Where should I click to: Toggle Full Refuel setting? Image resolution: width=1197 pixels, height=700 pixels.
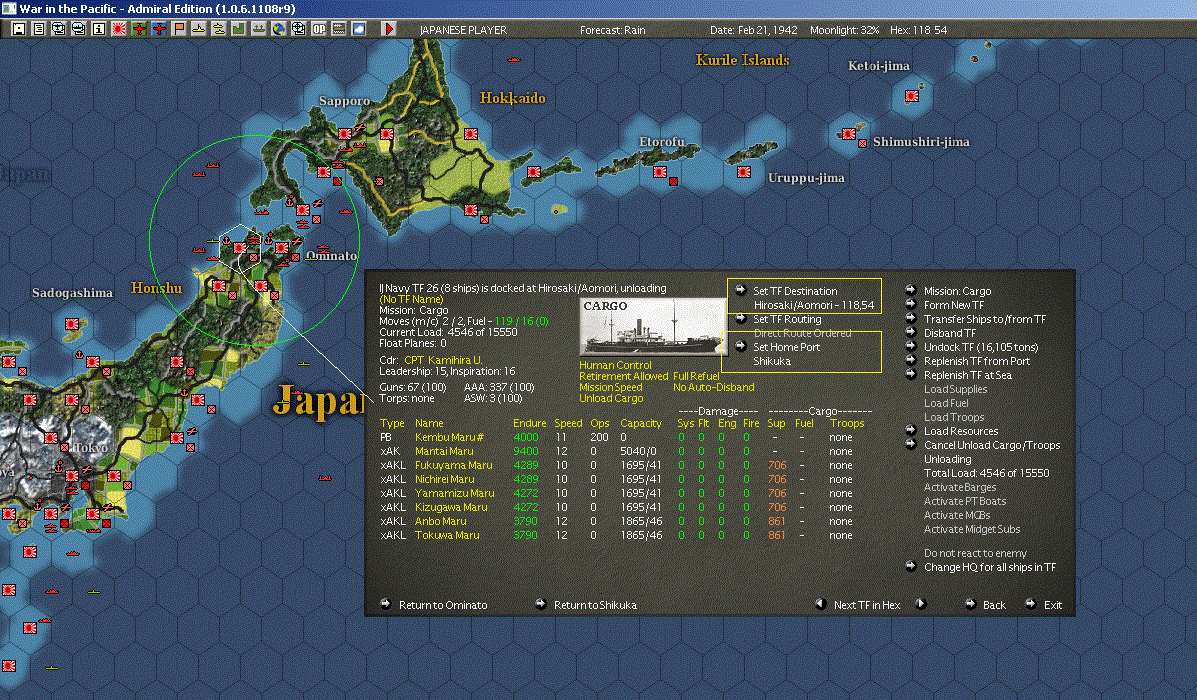696,376
